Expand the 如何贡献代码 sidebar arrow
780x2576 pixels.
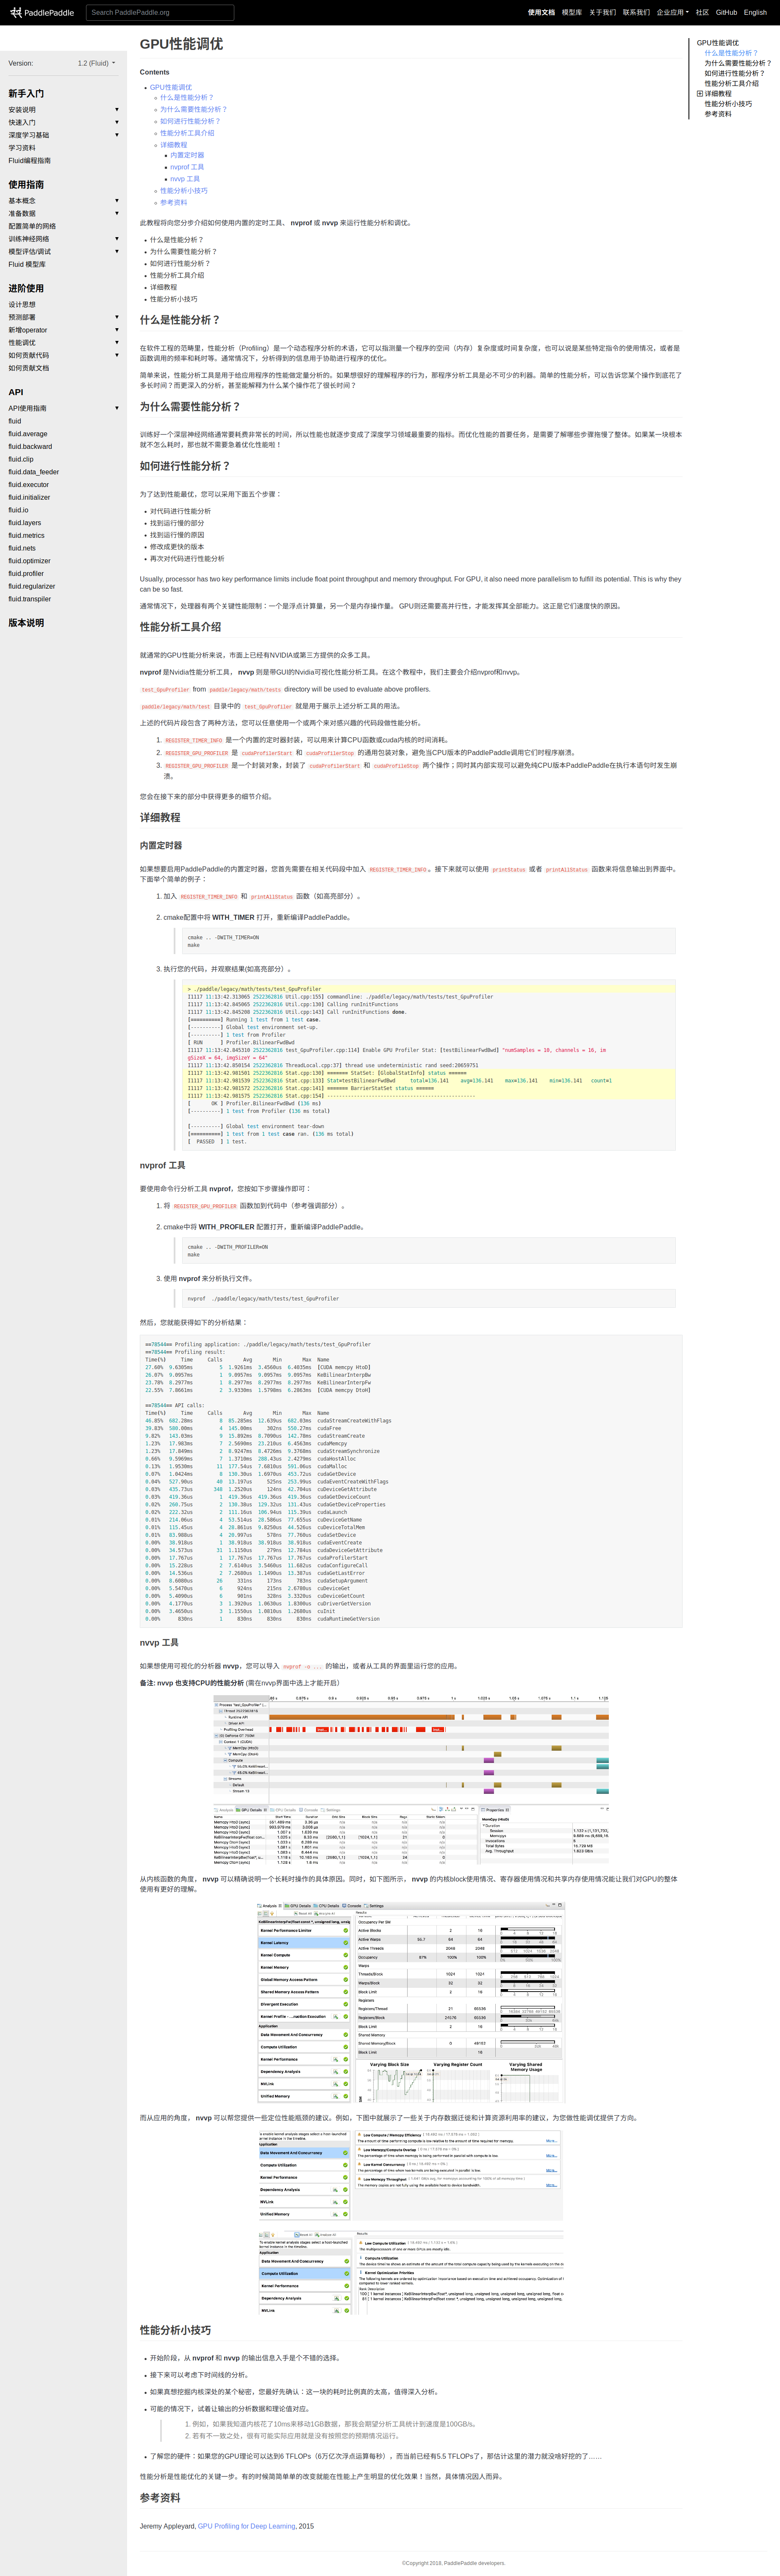[116, 355]
